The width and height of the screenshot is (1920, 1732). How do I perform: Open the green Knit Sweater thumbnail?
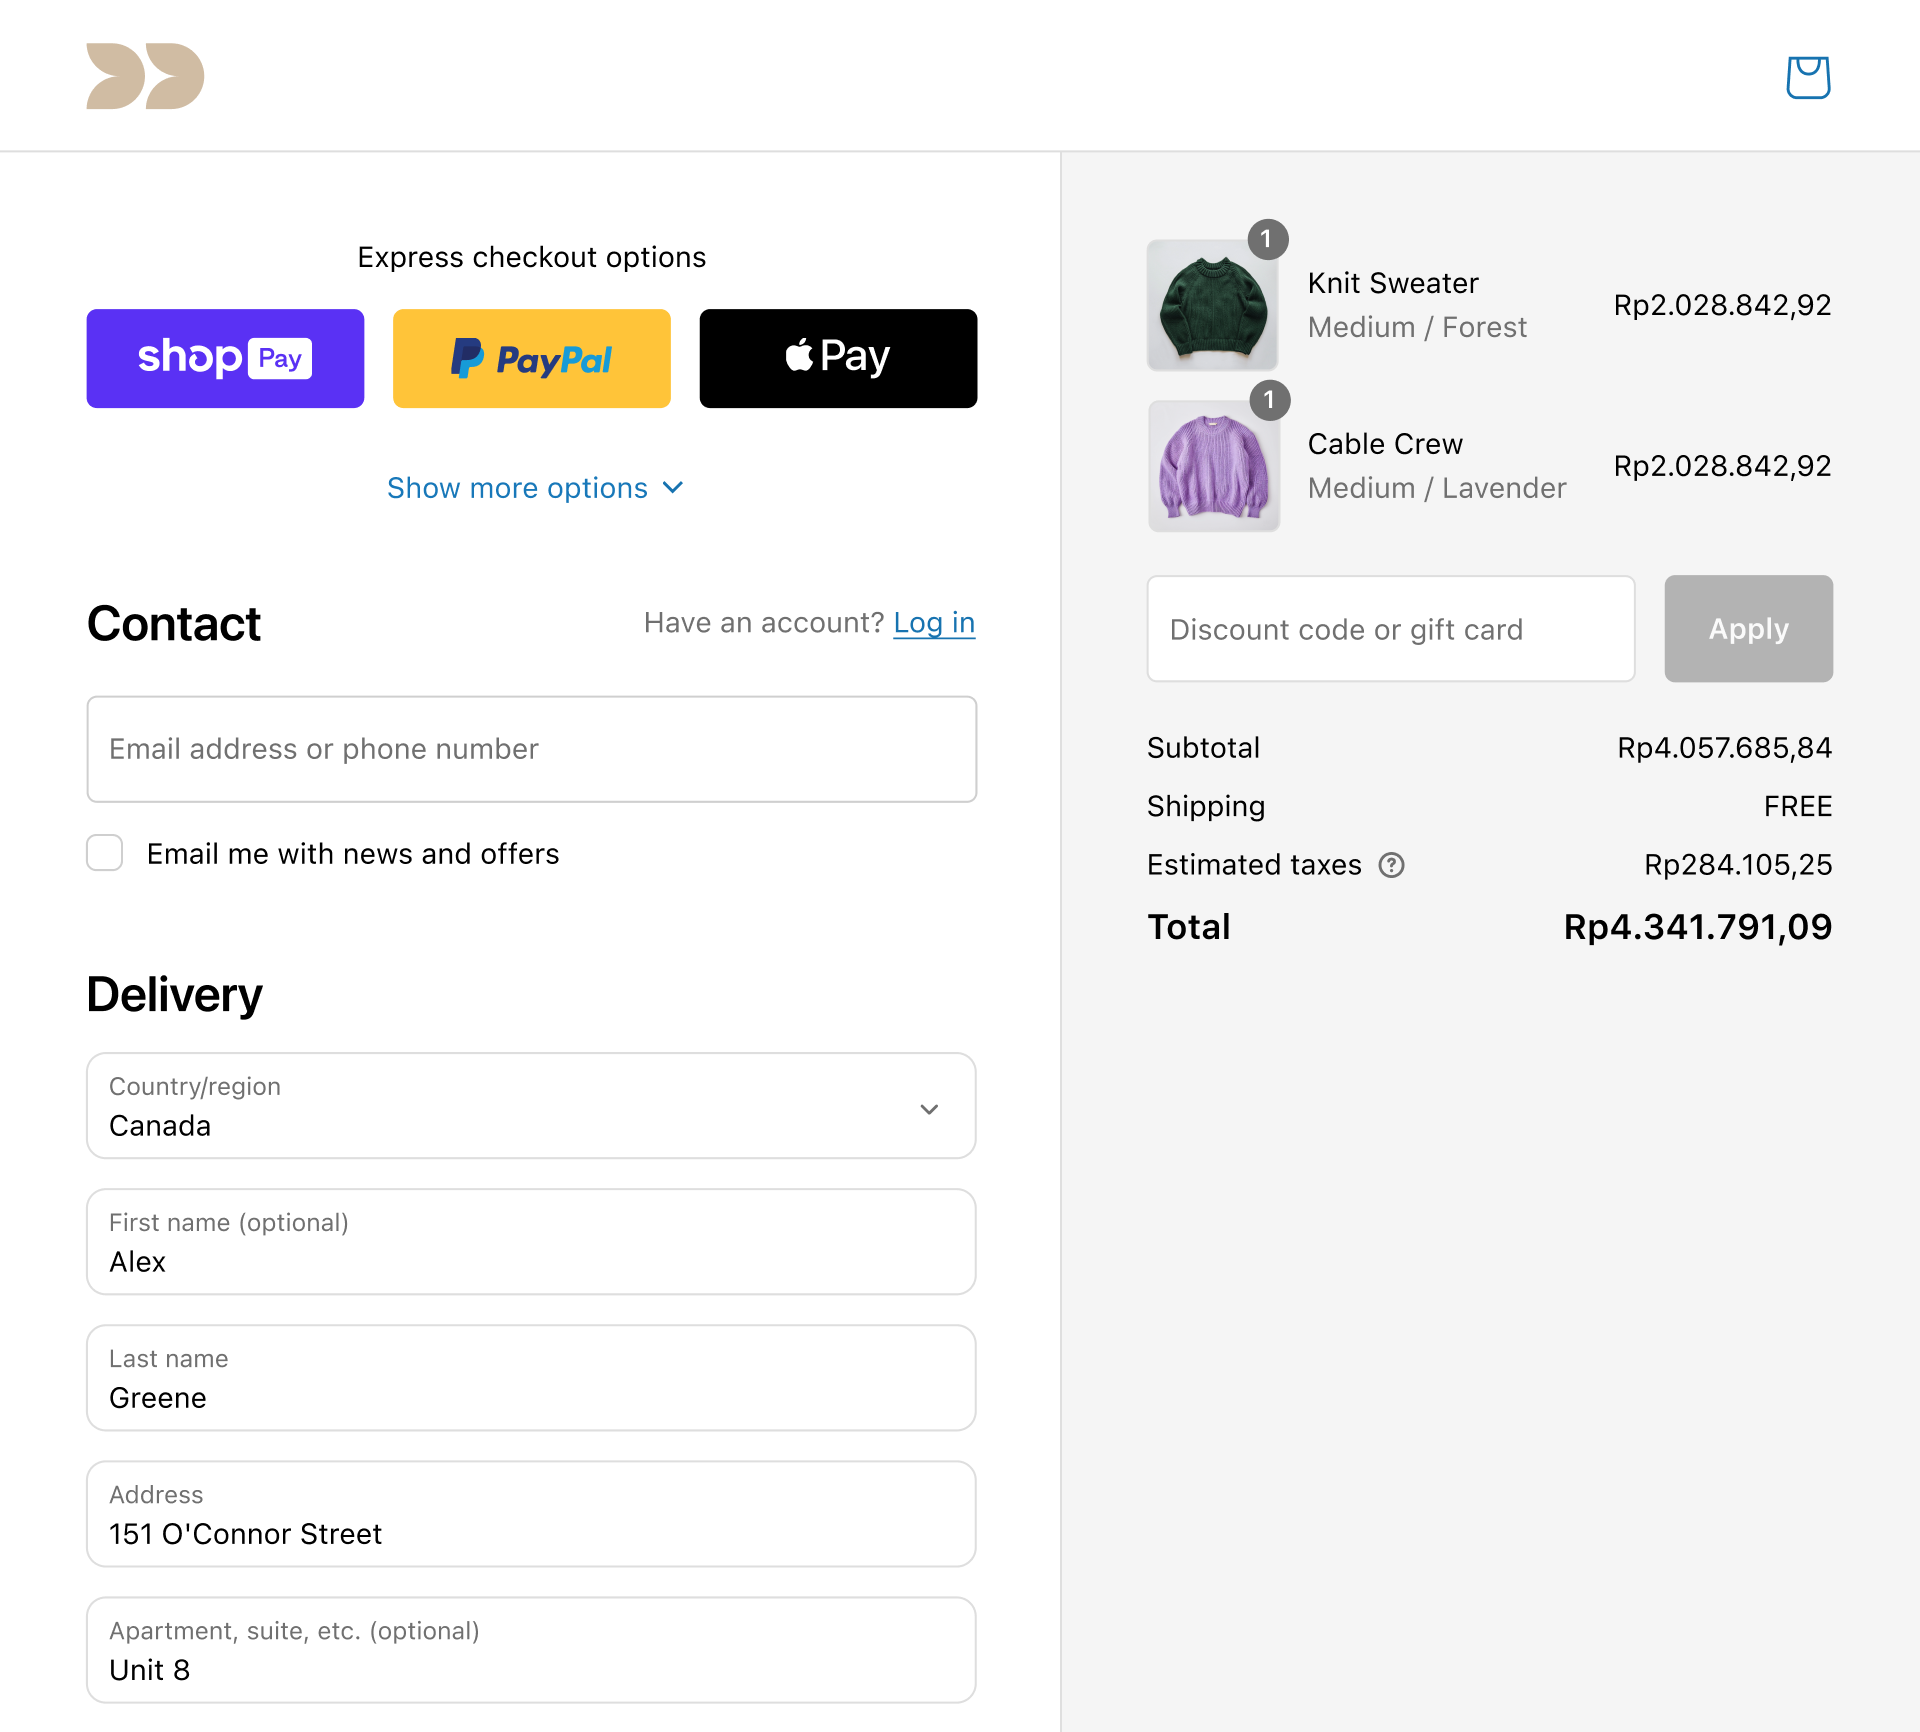pos(1212,305)
